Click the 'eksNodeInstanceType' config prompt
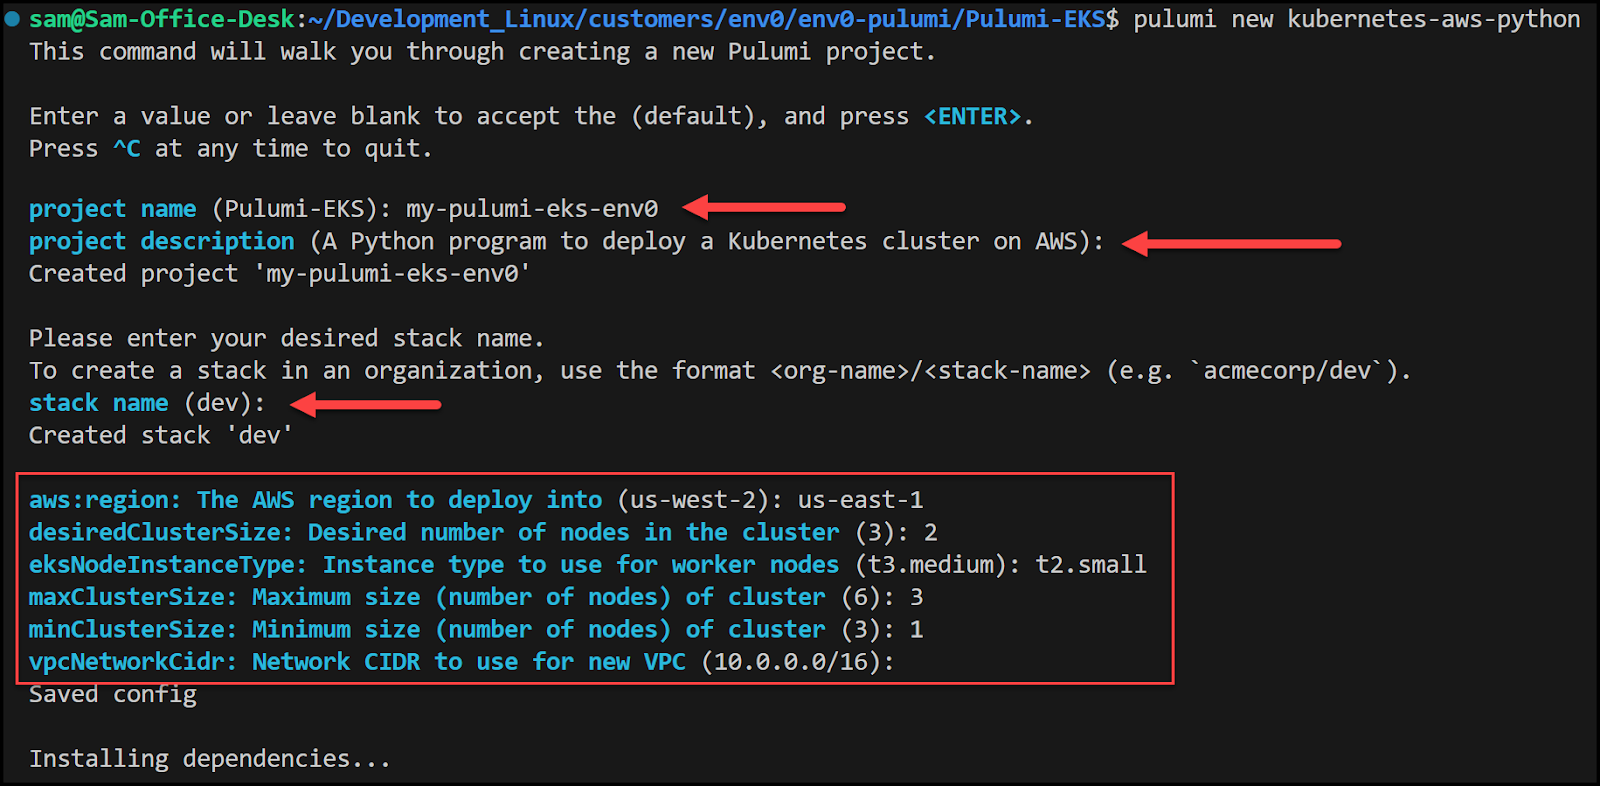Image resolution: width=1600 pixels, height=786 pixels. point(434,565)
